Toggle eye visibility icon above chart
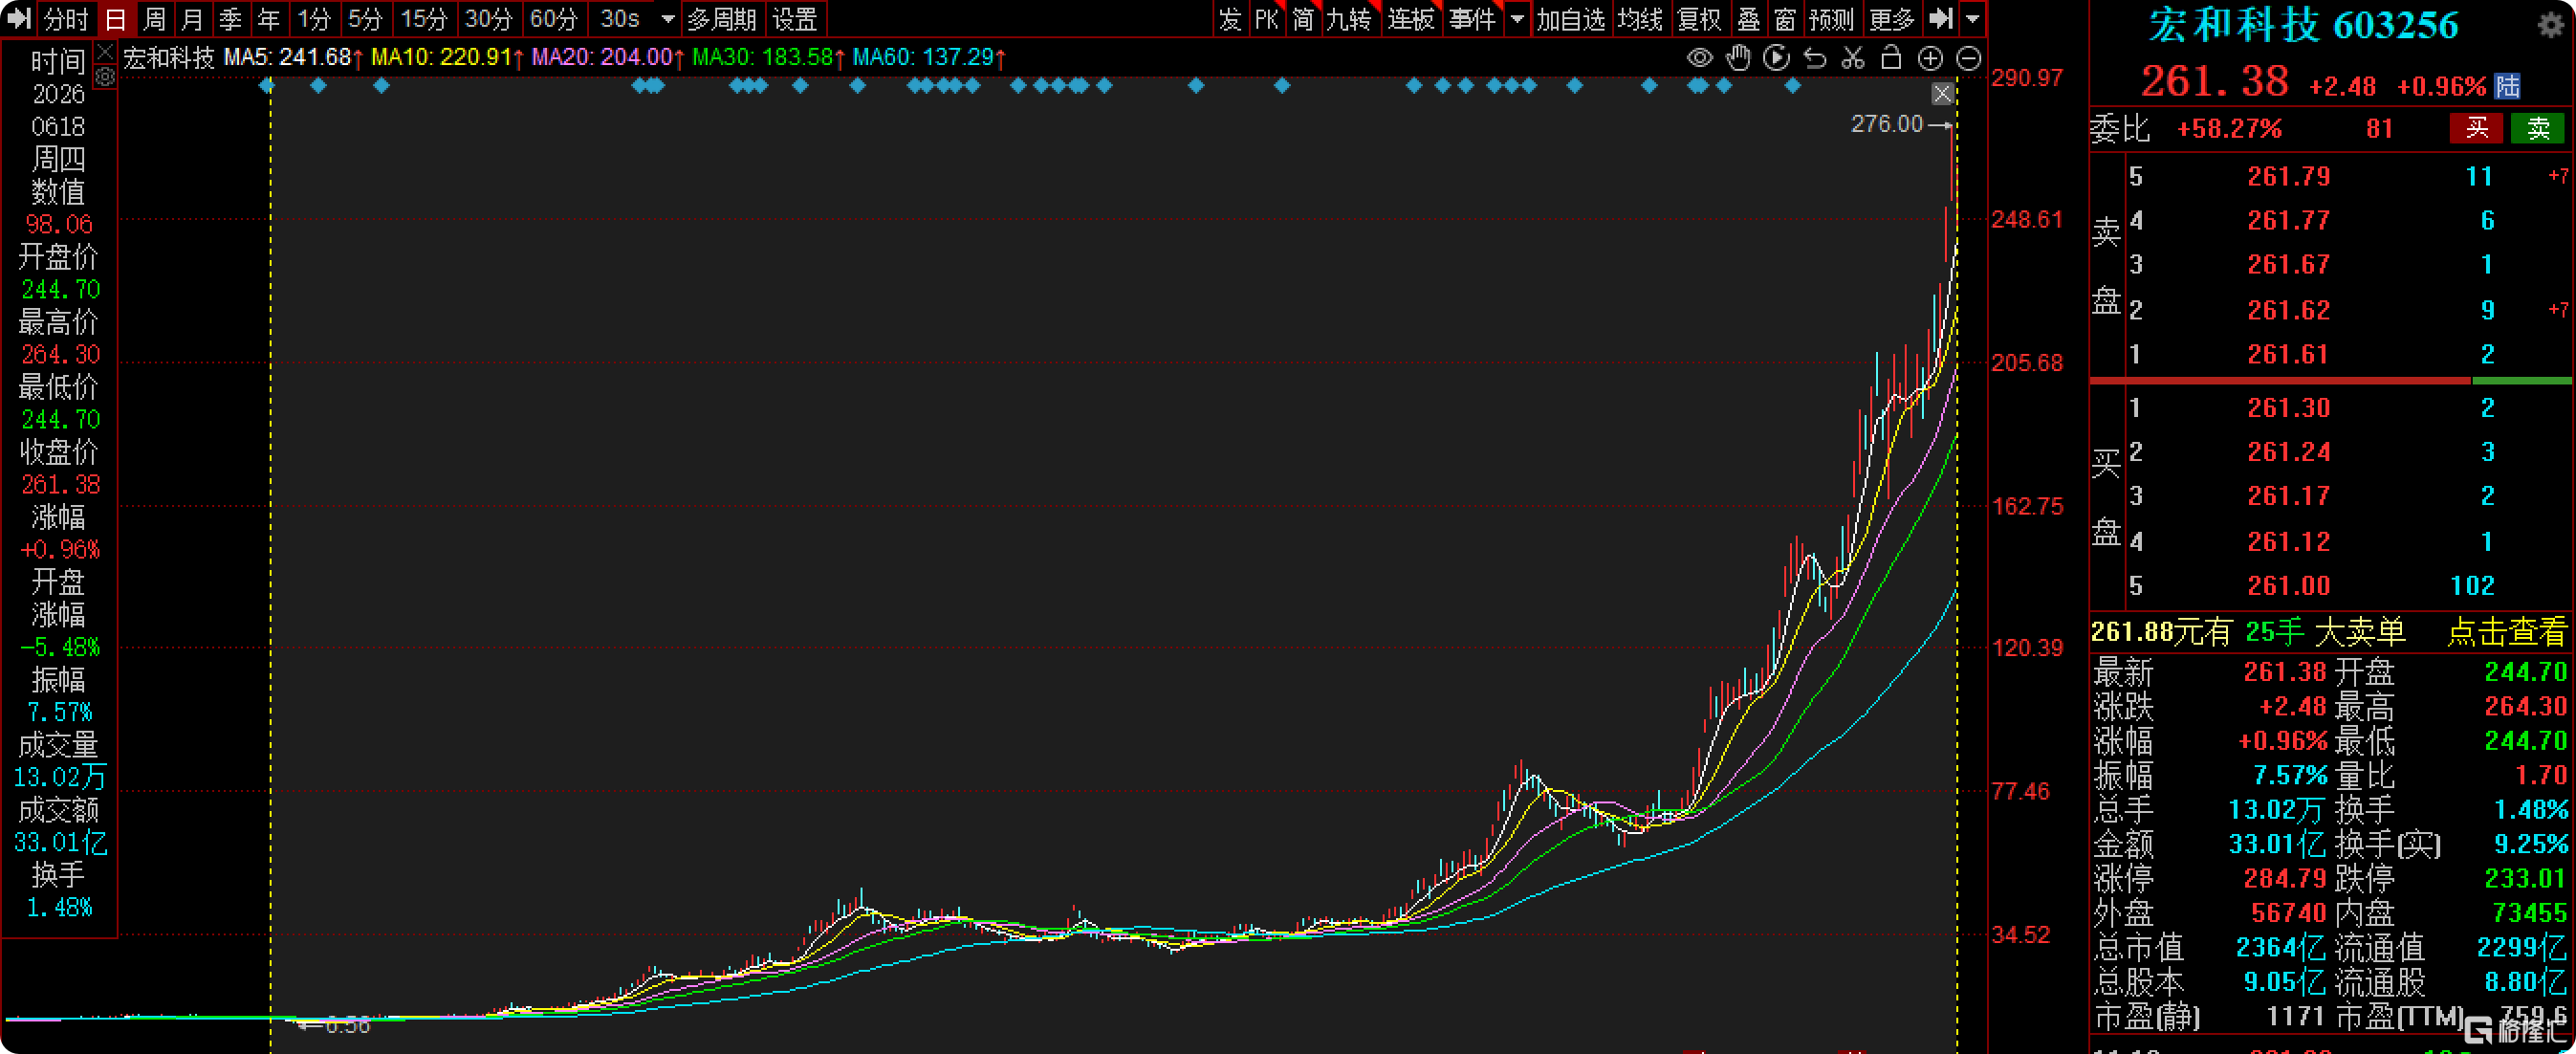2576x1054 pixels. click(1699, 58)
